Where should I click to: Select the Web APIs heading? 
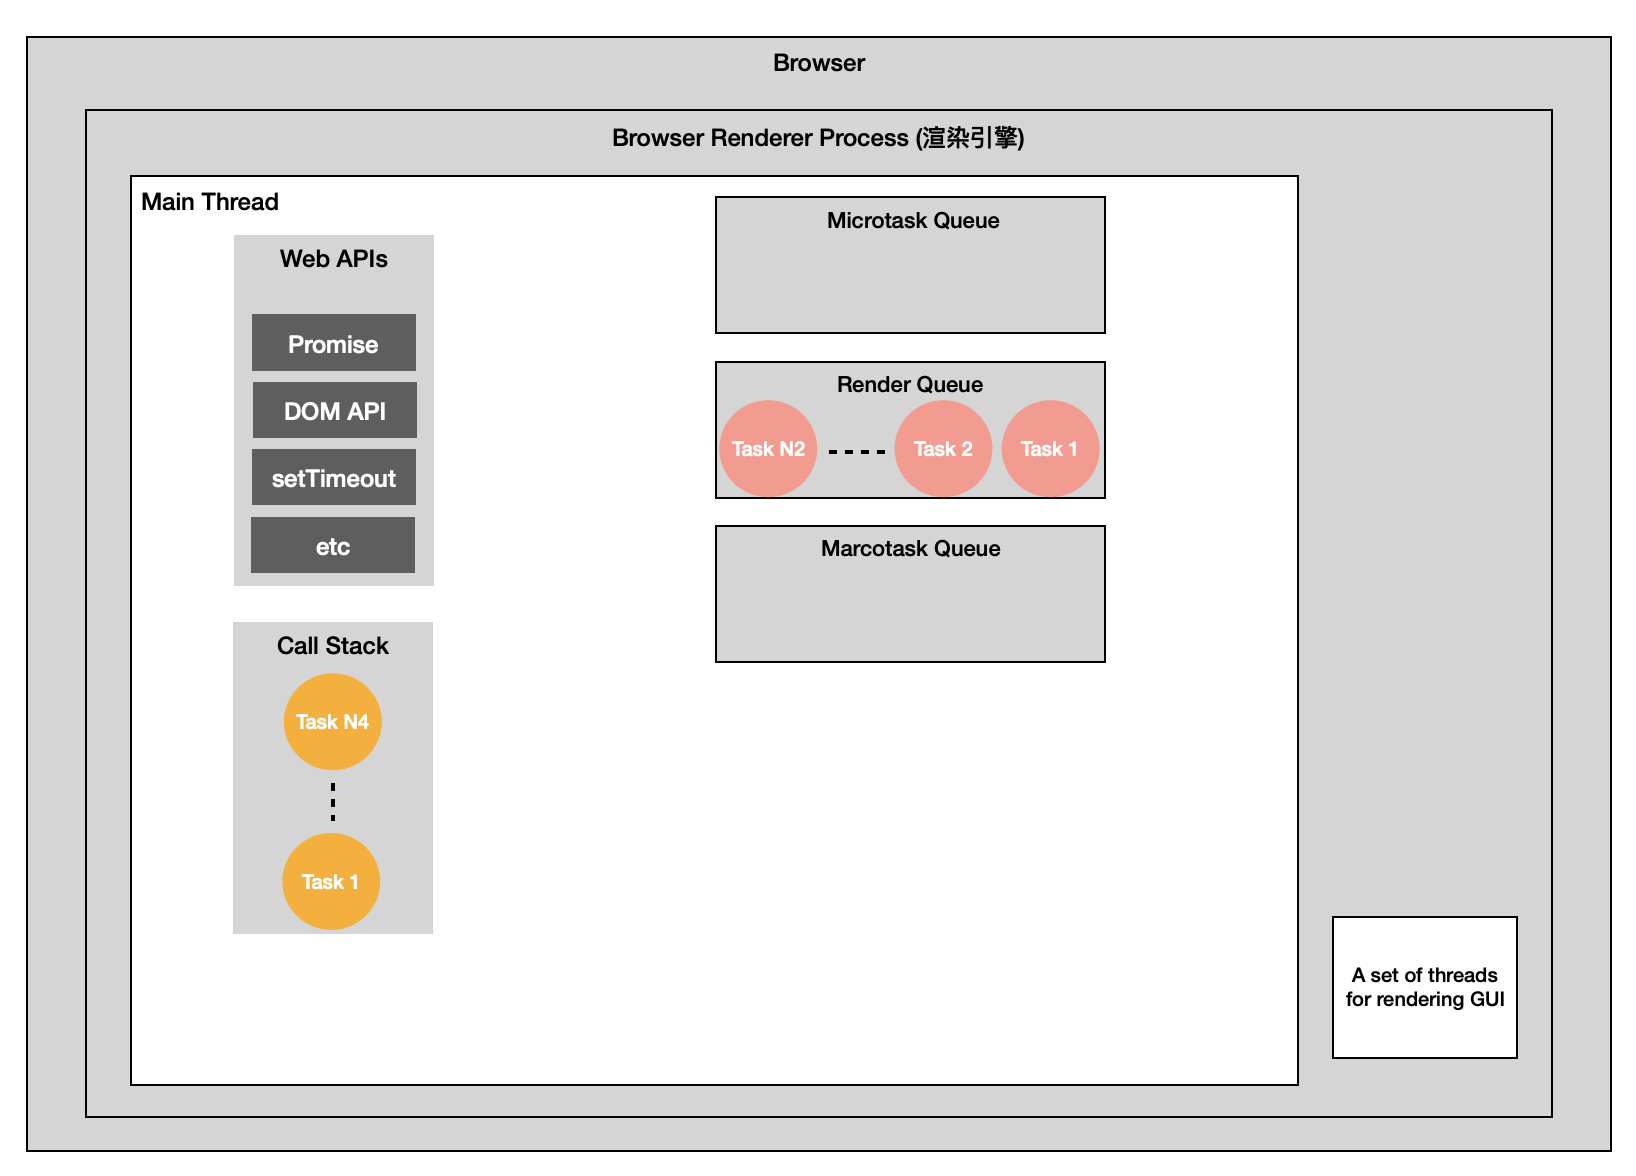pyautogui.click(x=333, y=259)
